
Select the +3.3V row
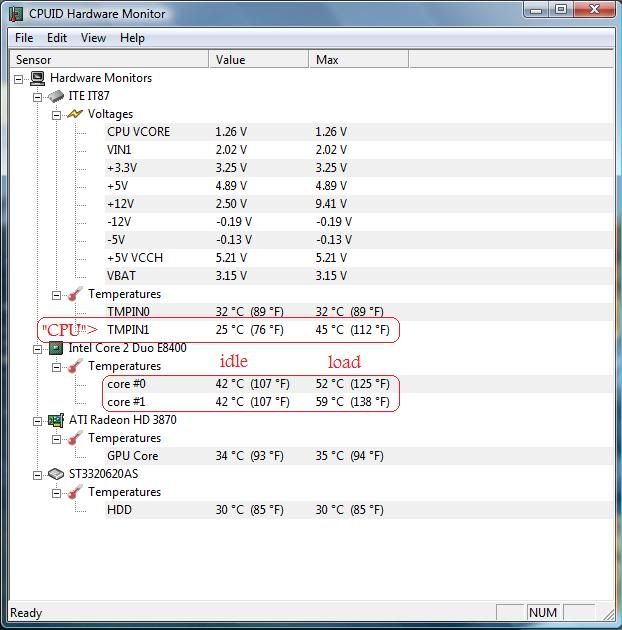359,168
